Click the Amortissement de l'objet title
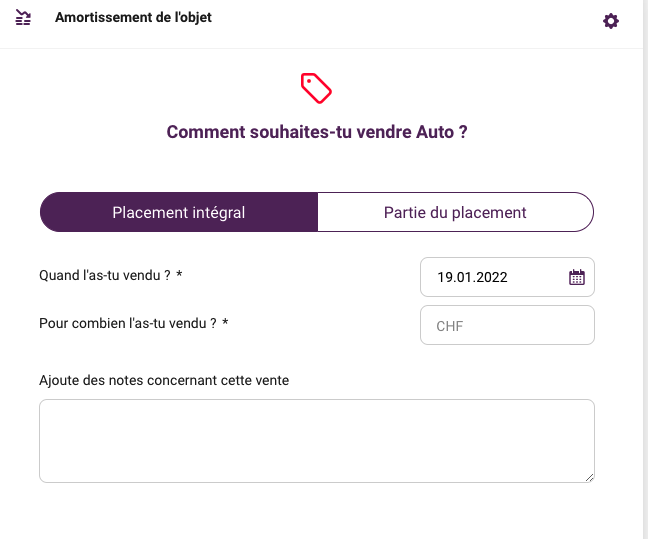Image resolution: width=648 pixels, height=539 pixels. tap(133, 17)
